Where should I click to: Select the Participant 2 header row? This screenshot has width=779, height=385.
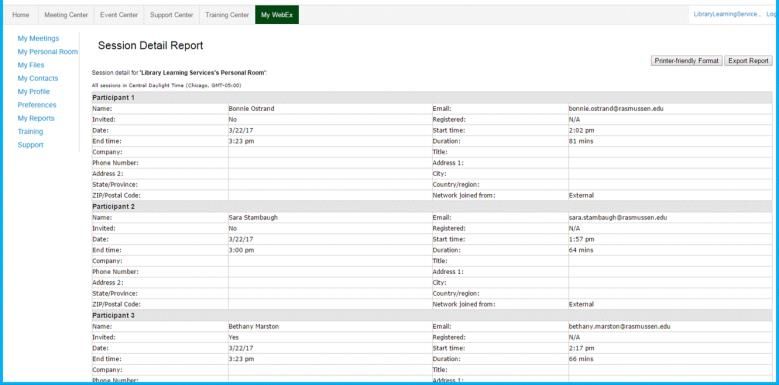click(x=432, y=207)
